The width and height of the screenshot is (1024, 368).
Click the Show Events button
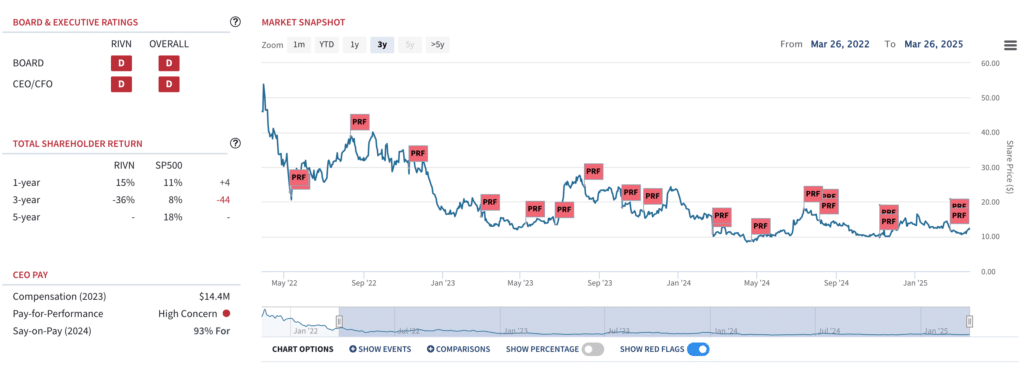tap(380, 349)
